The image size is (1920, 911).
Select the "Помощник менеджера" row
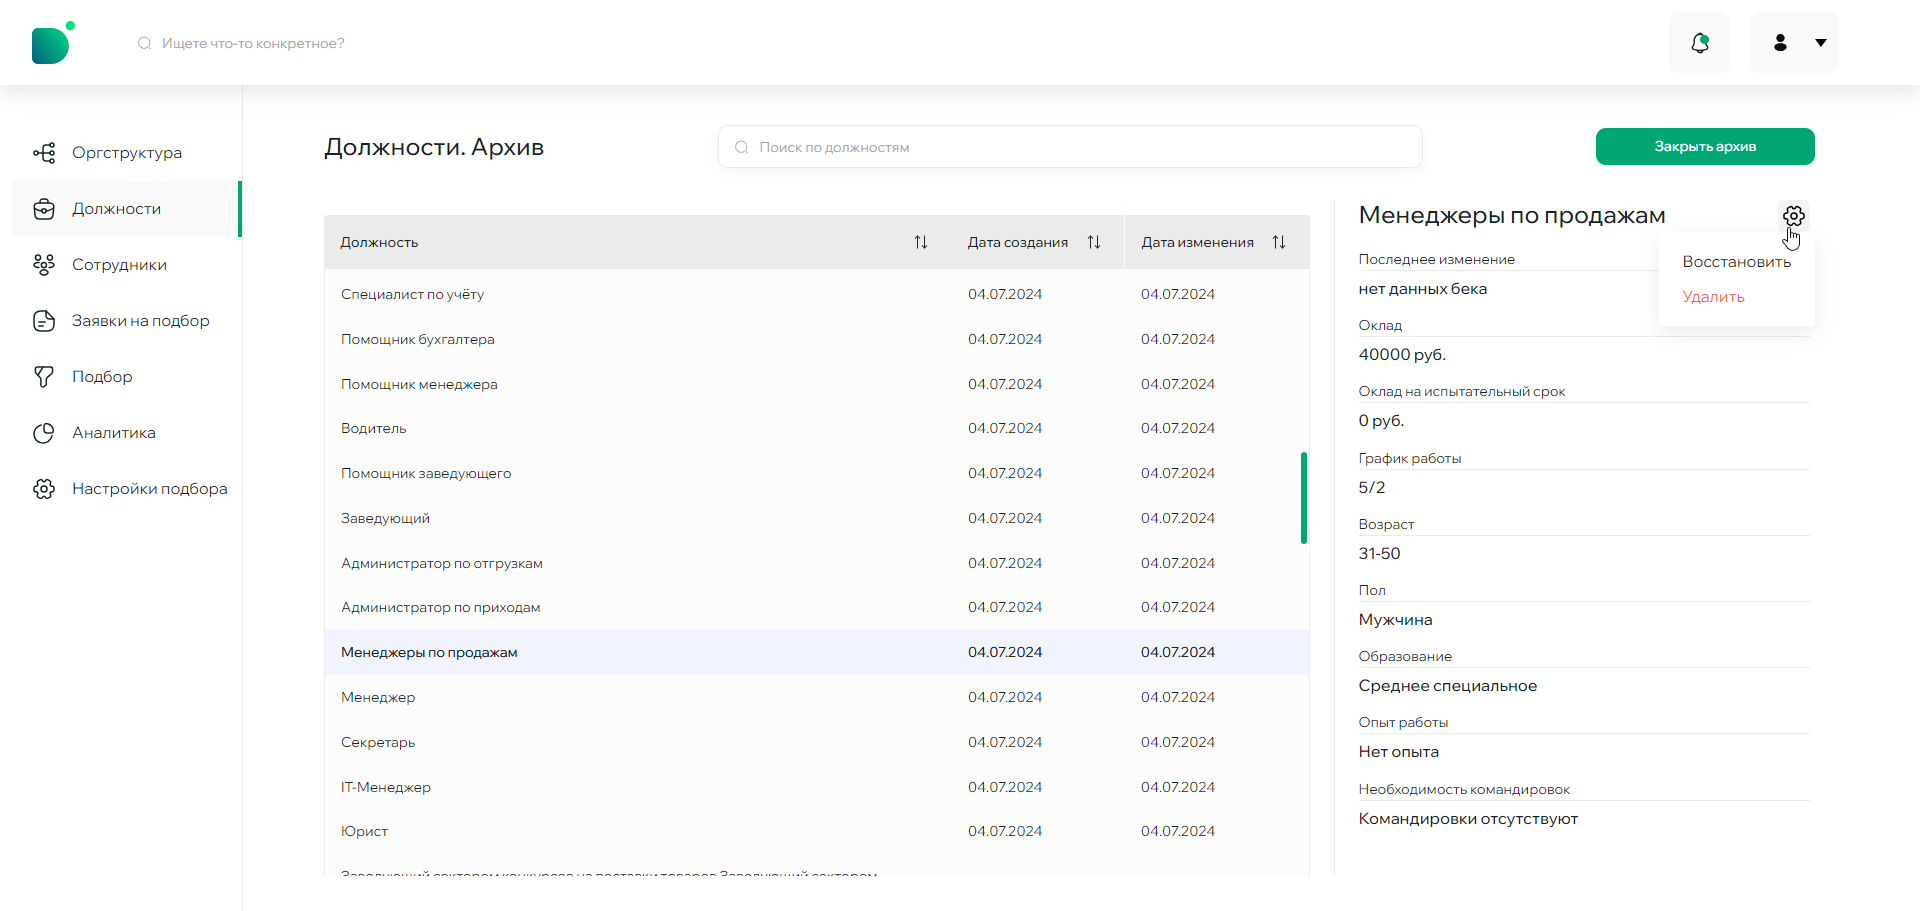pyautogui.click(x=817, y=384)
